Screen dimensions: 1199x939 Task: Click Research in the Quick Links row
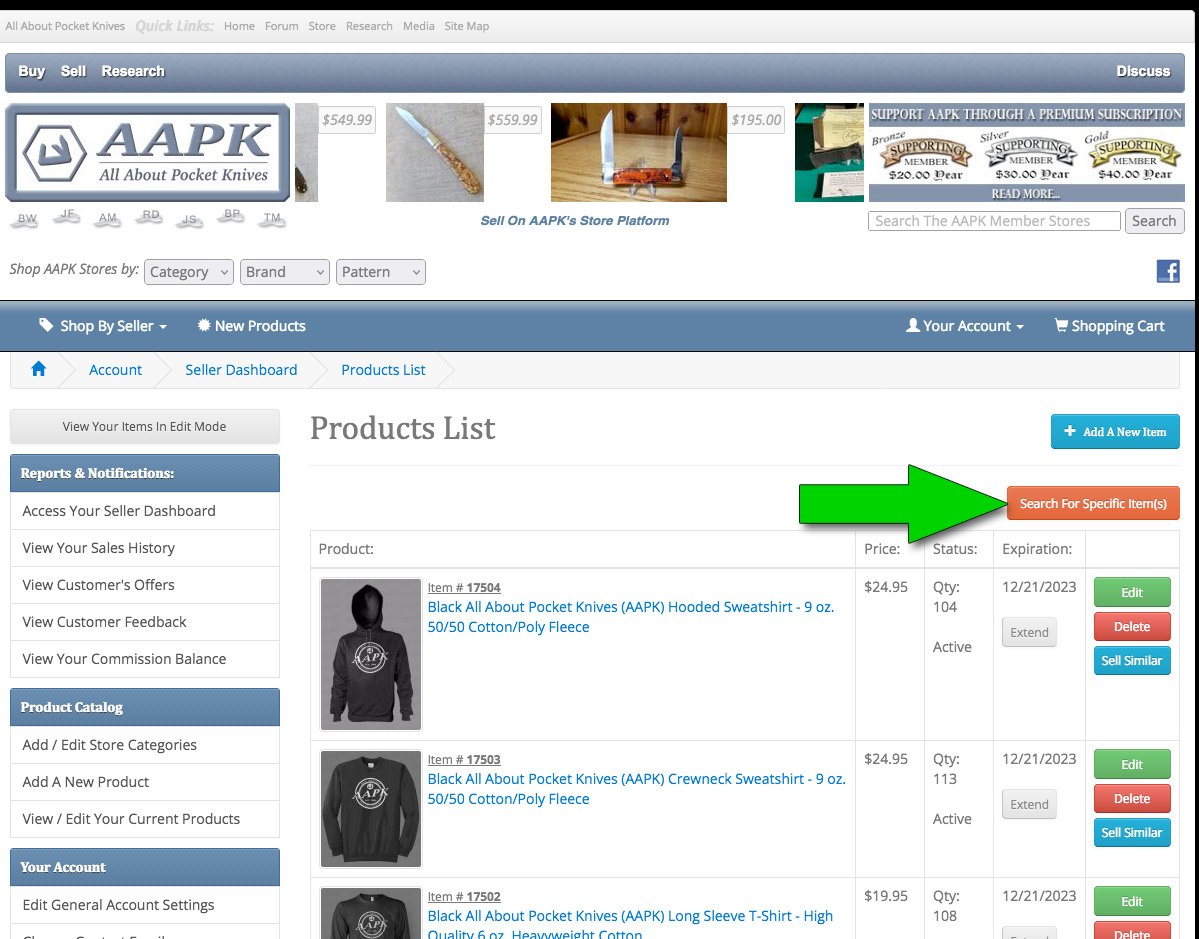[x=369, y=26]
